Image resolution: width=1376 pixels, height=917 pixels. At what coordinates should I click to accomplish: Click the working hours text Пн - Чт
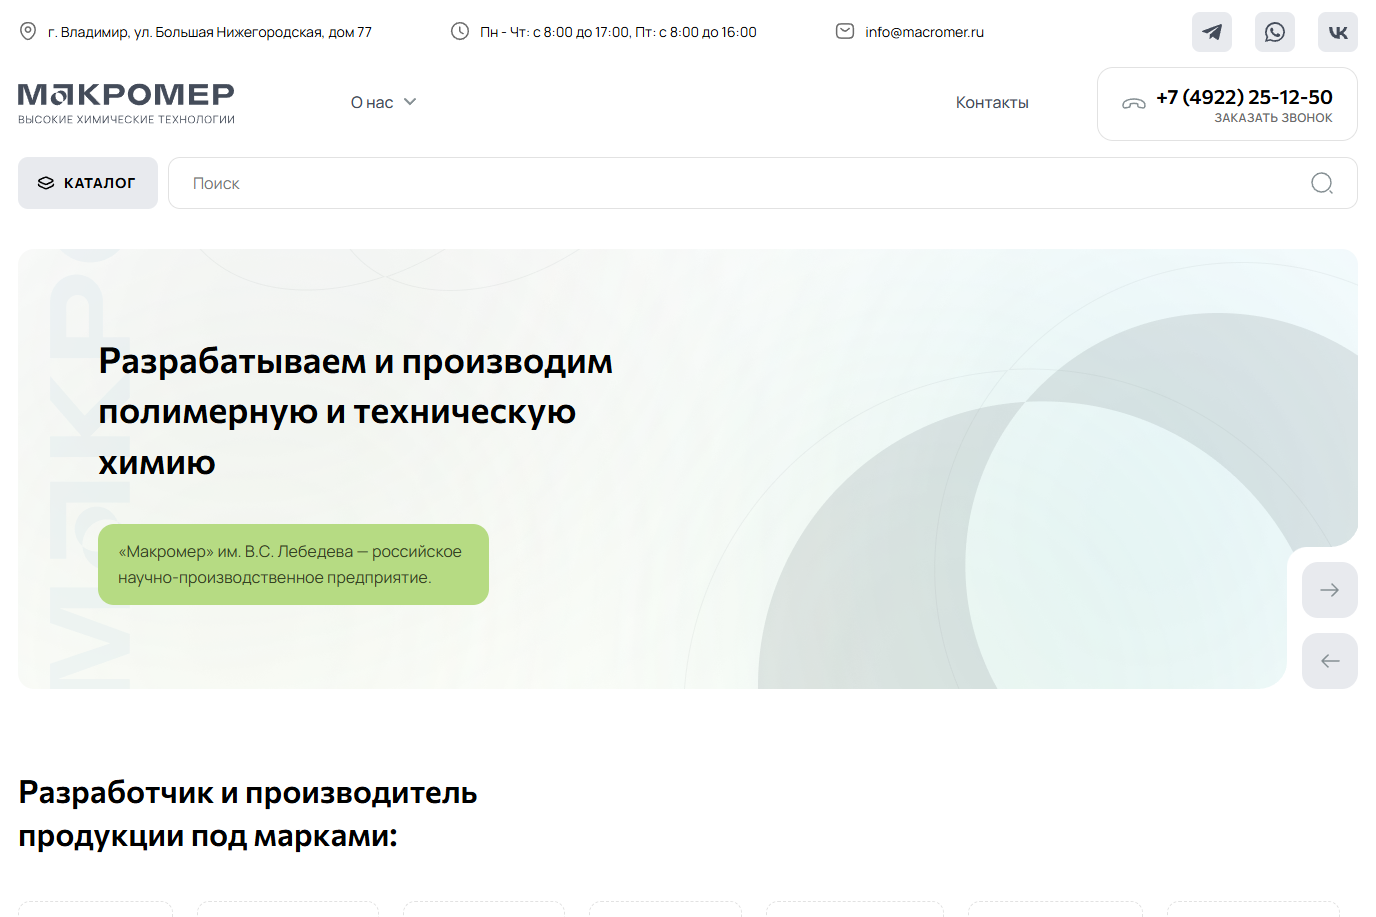pos(618,32)
